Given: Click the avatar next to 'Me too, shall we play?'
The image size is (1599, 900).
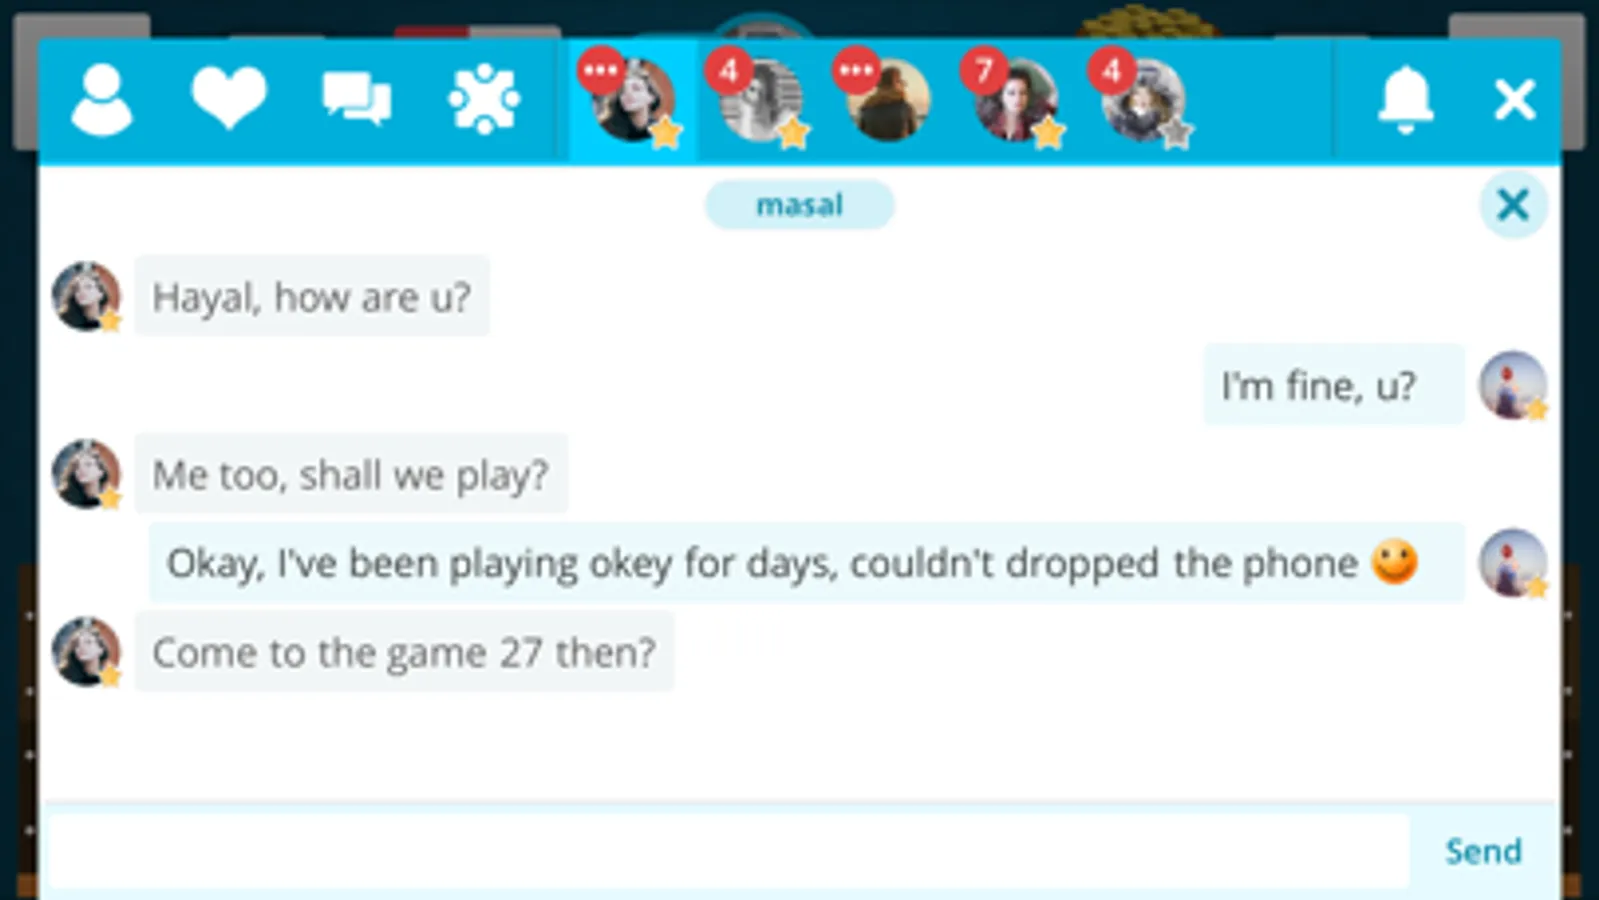Looking at the screenshot, I should pos(87,474).
